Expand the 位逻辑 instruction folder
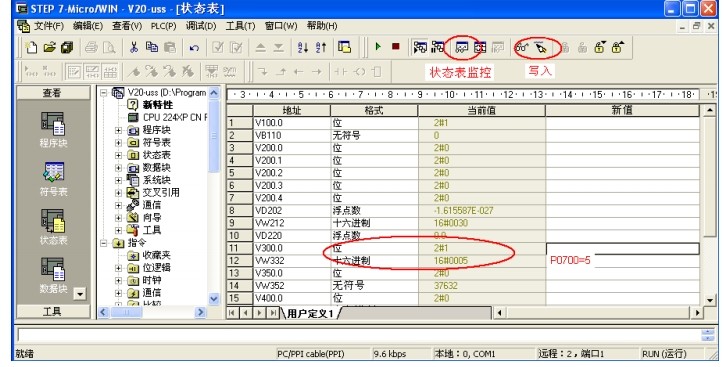Image resolution: width=727 pixels, height=367 pixels. coord(119,268)
